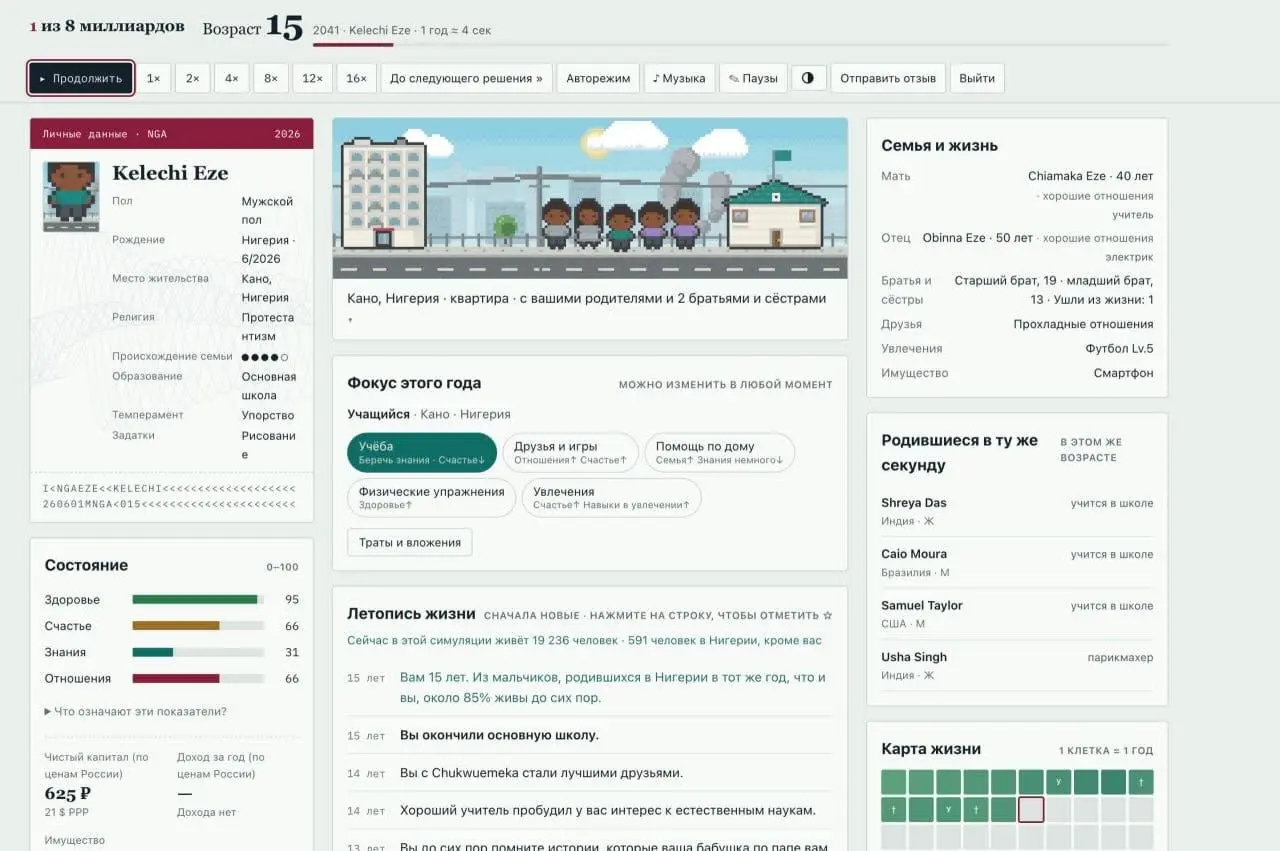Set simulation speed to 16×
This screenshot has width=1280, height=851.
(x=356, y=78)
